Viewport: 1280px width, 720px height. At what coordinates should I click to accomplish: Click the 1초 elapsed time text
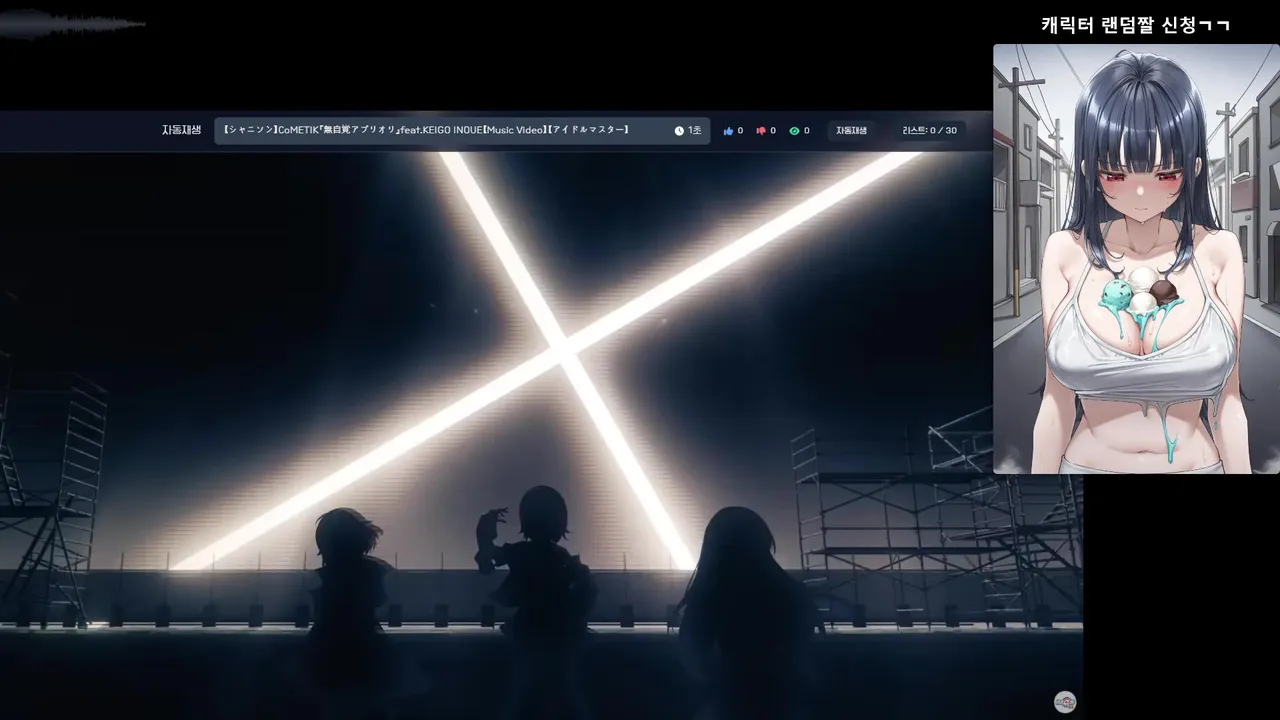point(694,131)
